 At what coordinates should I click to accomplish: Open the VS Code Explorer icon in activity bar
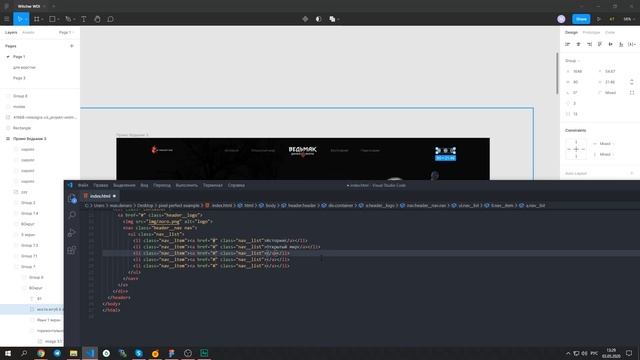[x=72, y=198]
